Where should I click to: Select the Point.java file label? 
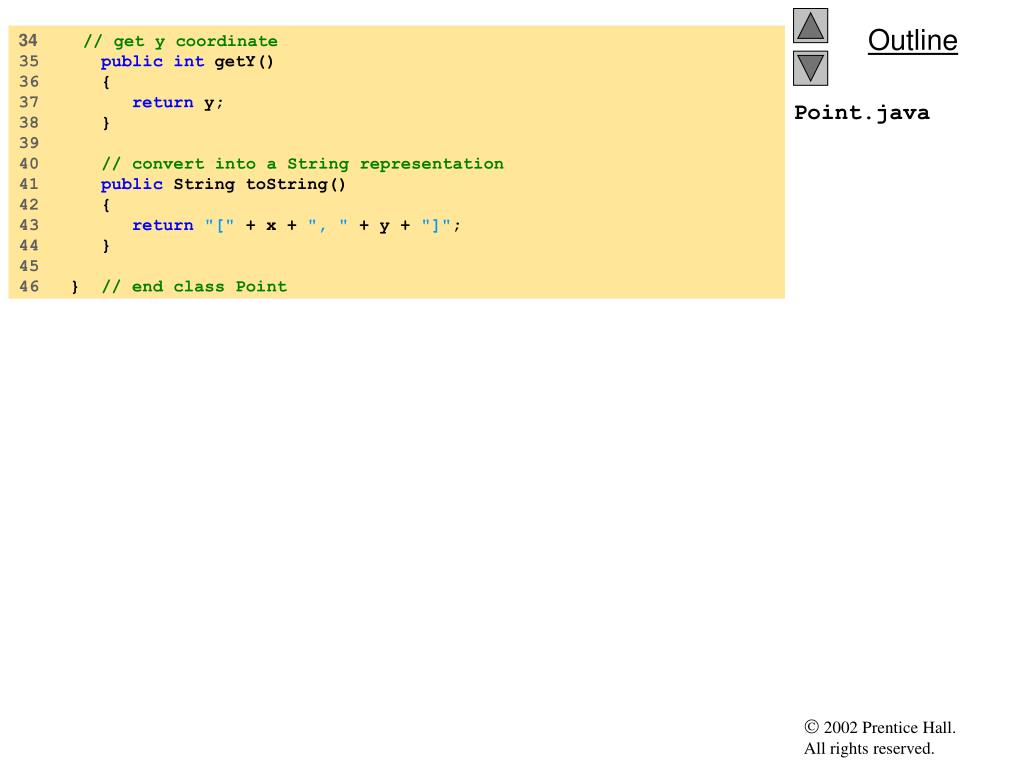tap(861, 113)
